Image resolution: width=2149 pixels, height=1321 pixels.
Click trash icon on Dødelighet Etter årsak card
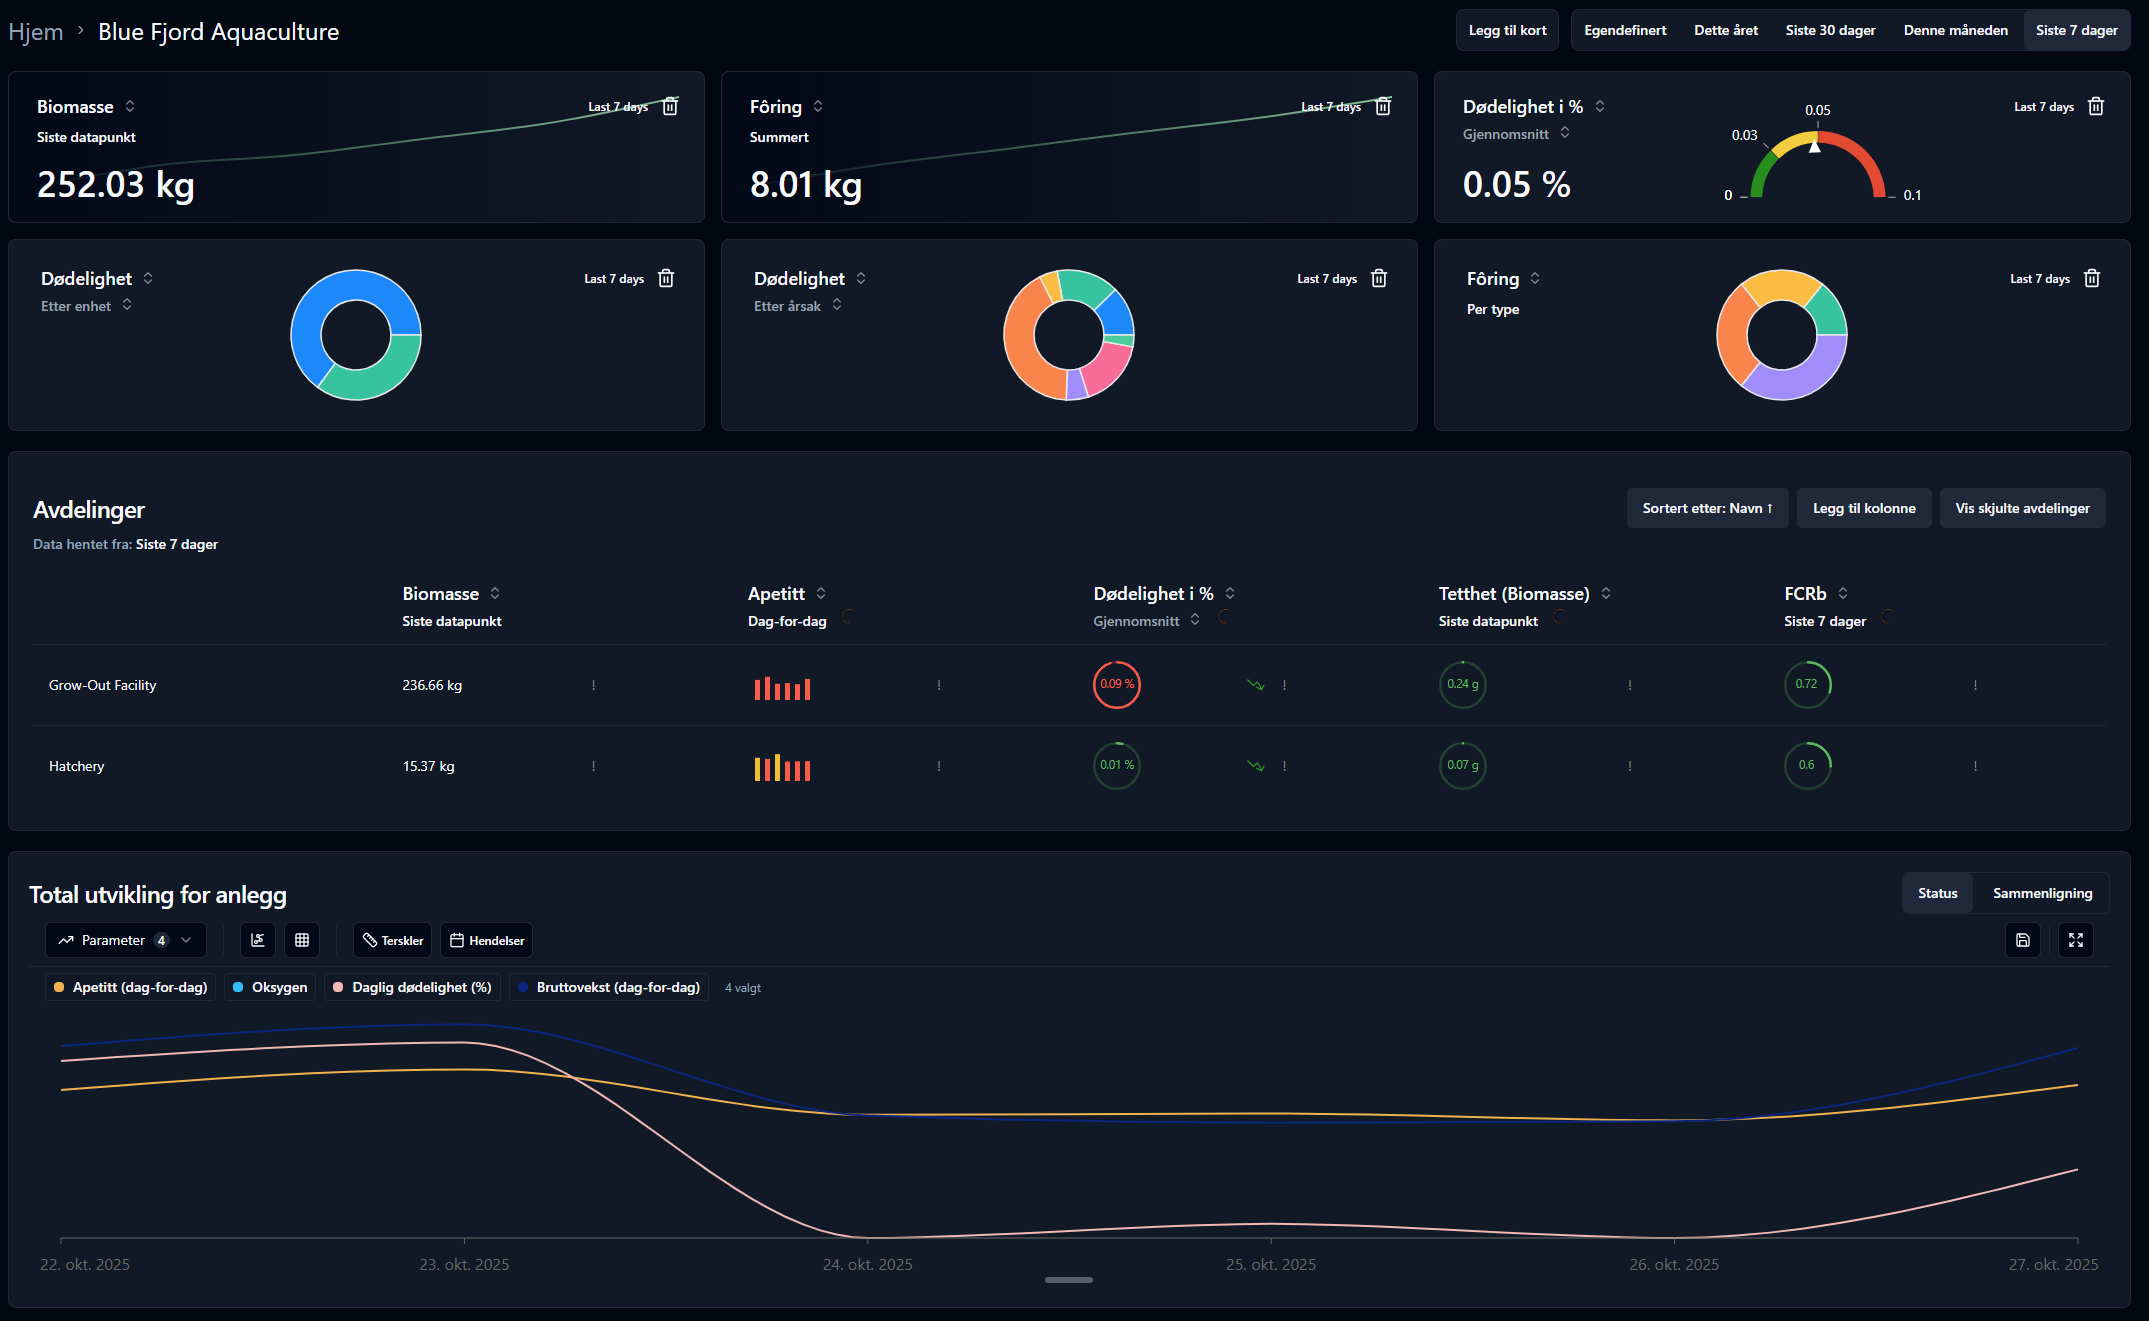(1379, 279)
